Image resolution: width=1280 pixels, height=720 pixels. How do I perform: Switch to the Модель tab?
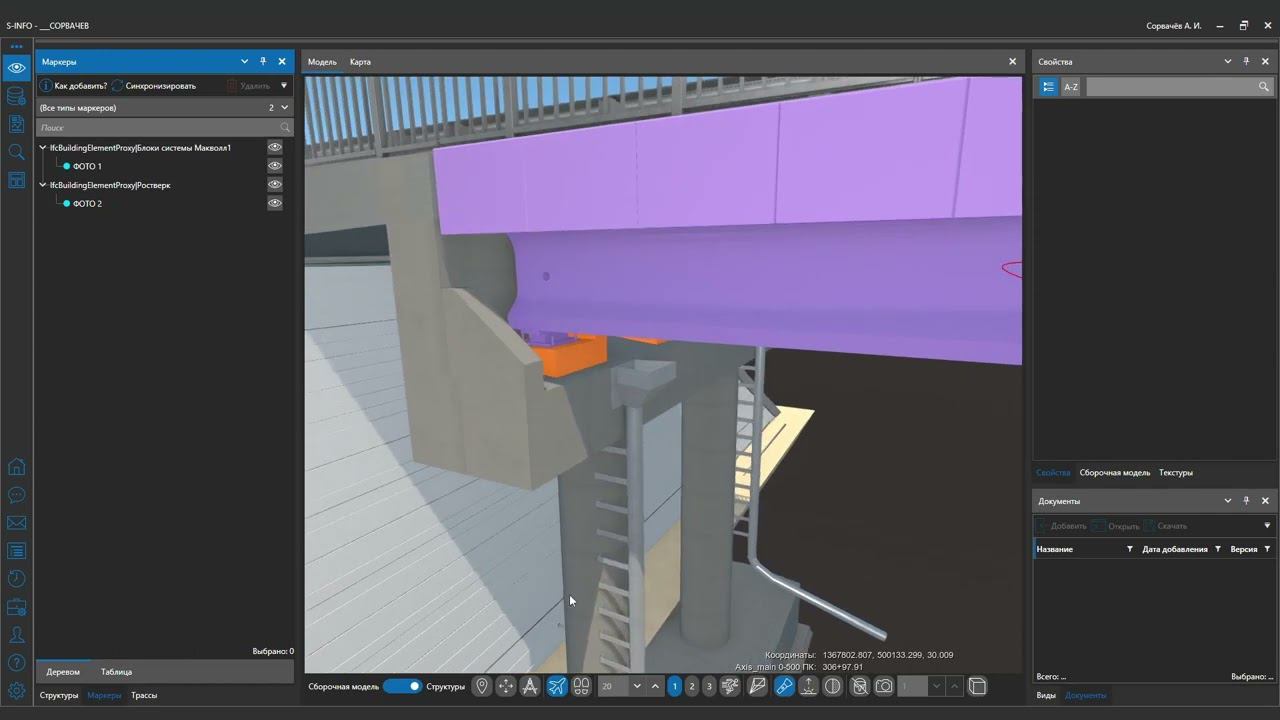coord(322,62)
